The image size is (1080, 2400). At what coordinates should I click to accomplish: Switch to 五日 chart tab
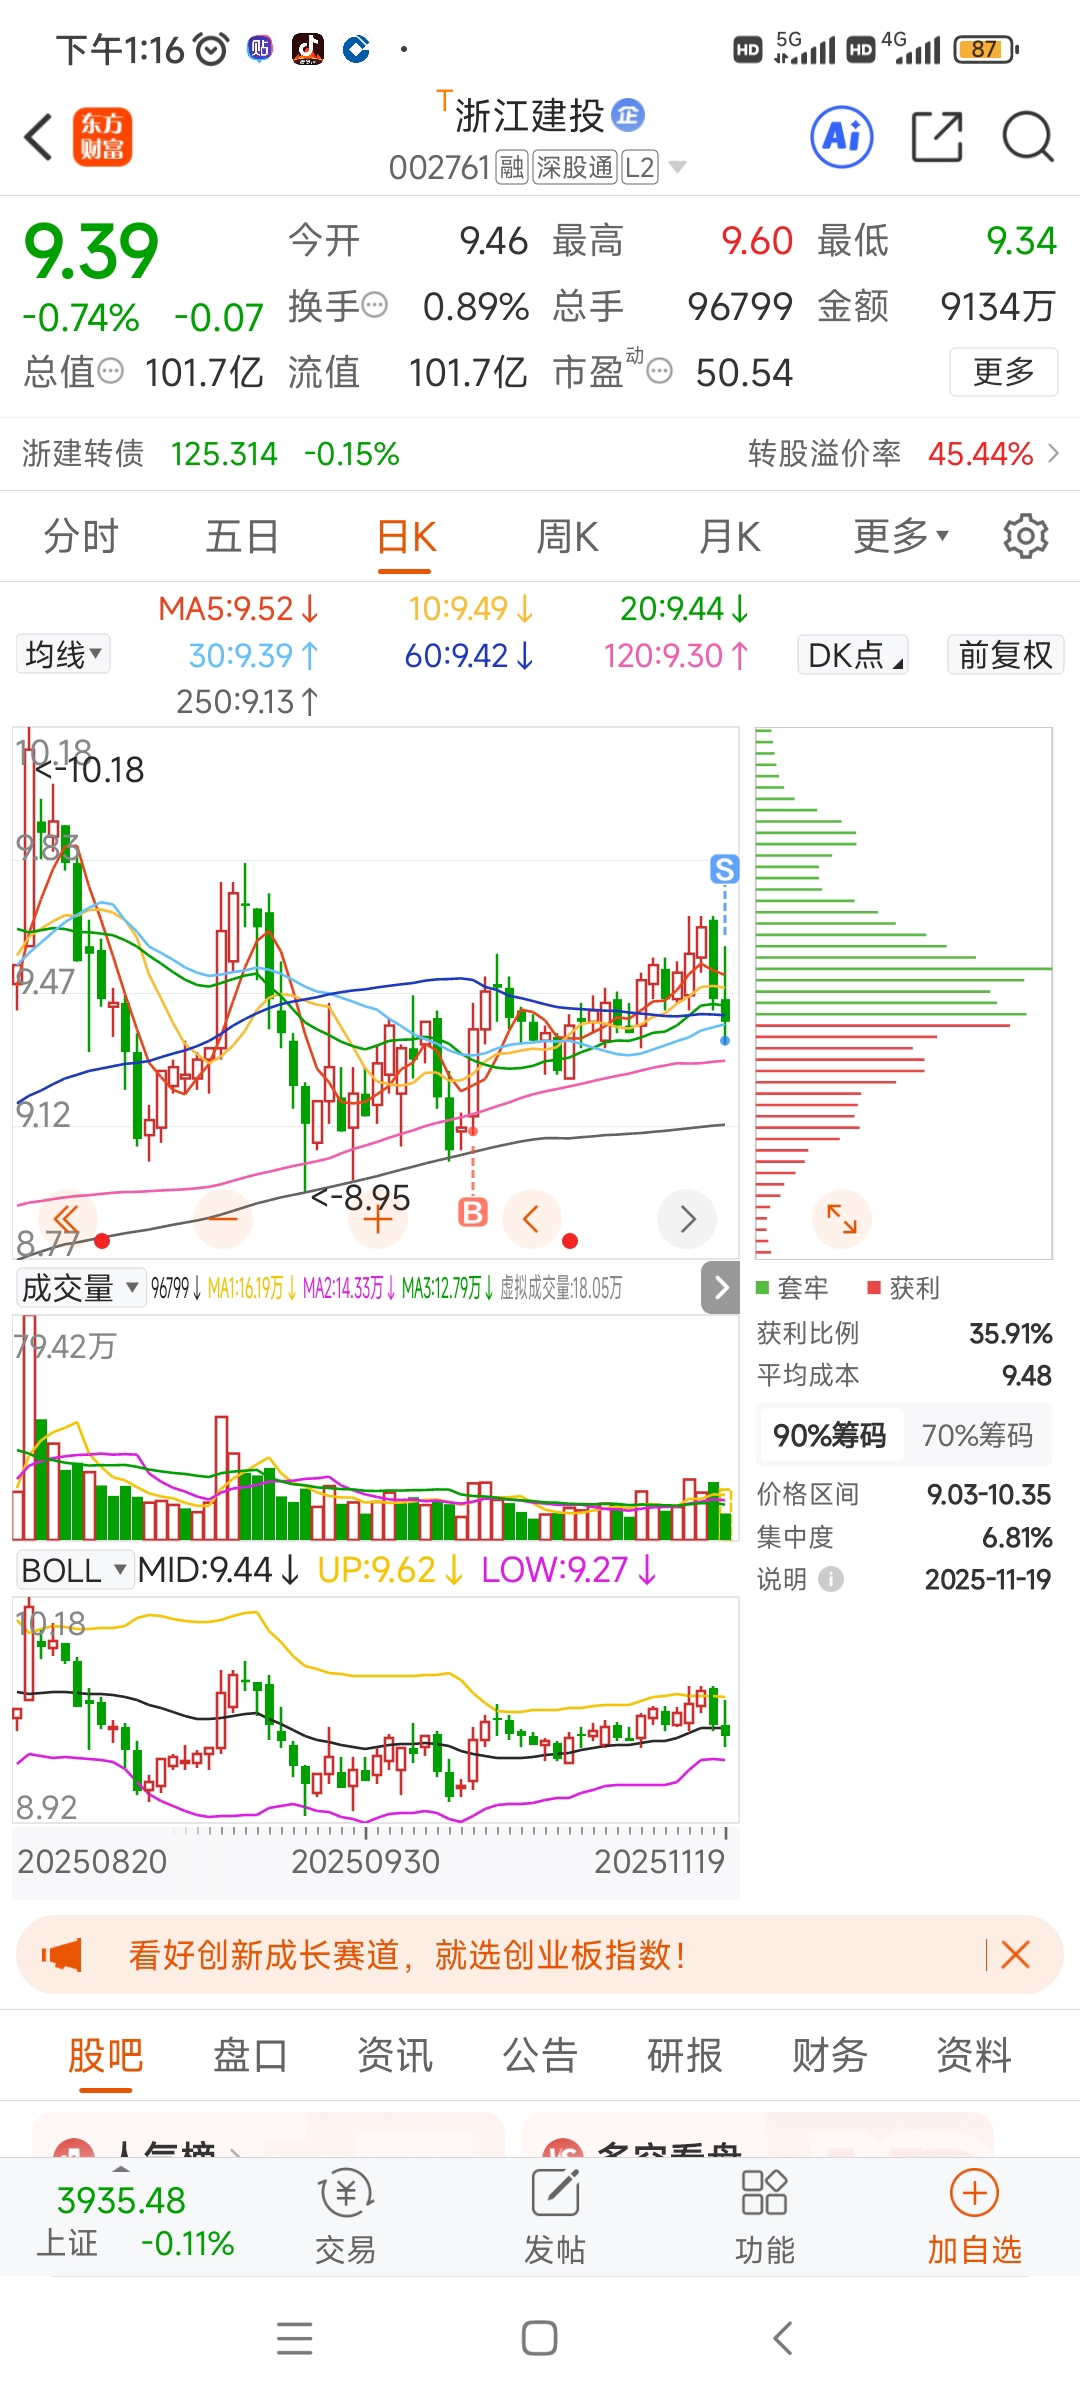pos(242,537)
